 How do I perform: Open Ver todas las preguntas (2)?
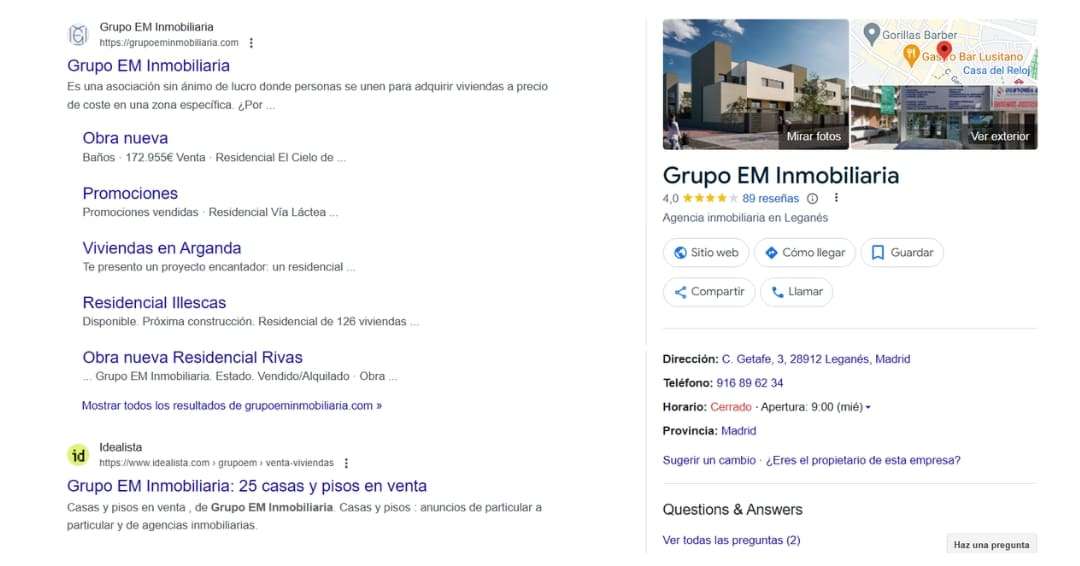(x=731, y=541)
